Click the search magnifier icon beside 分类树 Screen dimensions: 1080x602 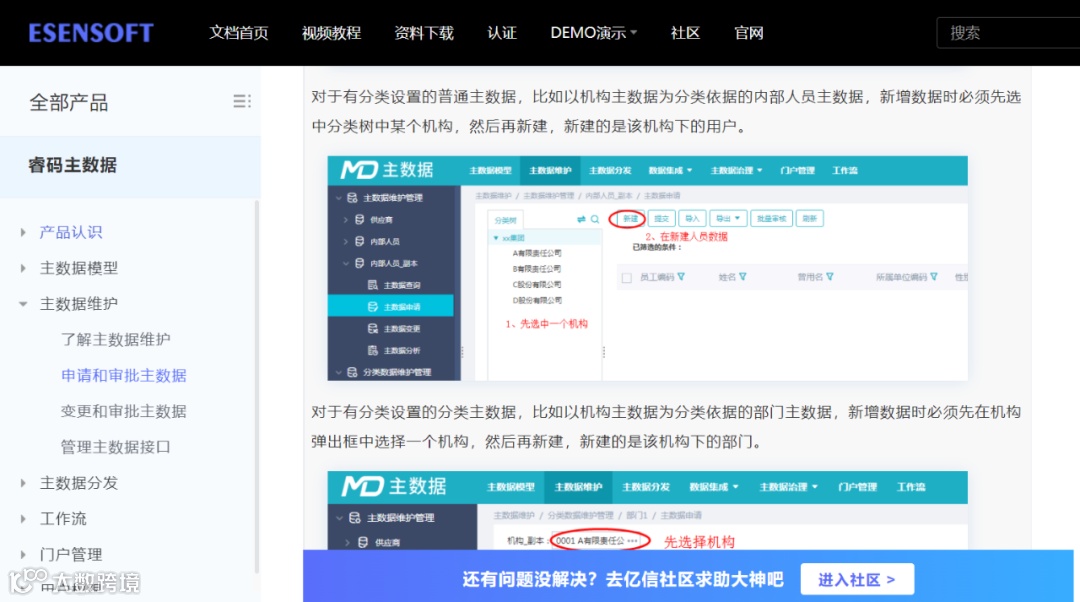(x=595, y=219)
